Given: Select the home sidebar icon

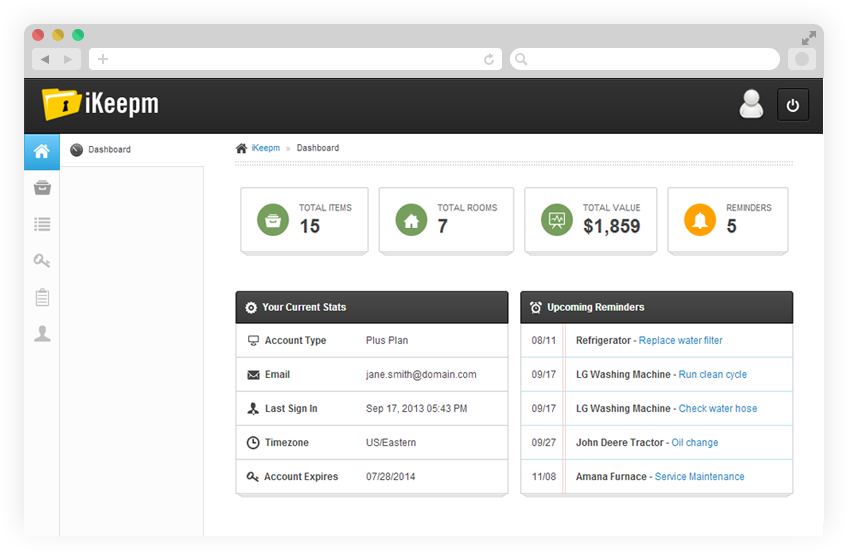Looking at the screenshot, I should (42, 152).
